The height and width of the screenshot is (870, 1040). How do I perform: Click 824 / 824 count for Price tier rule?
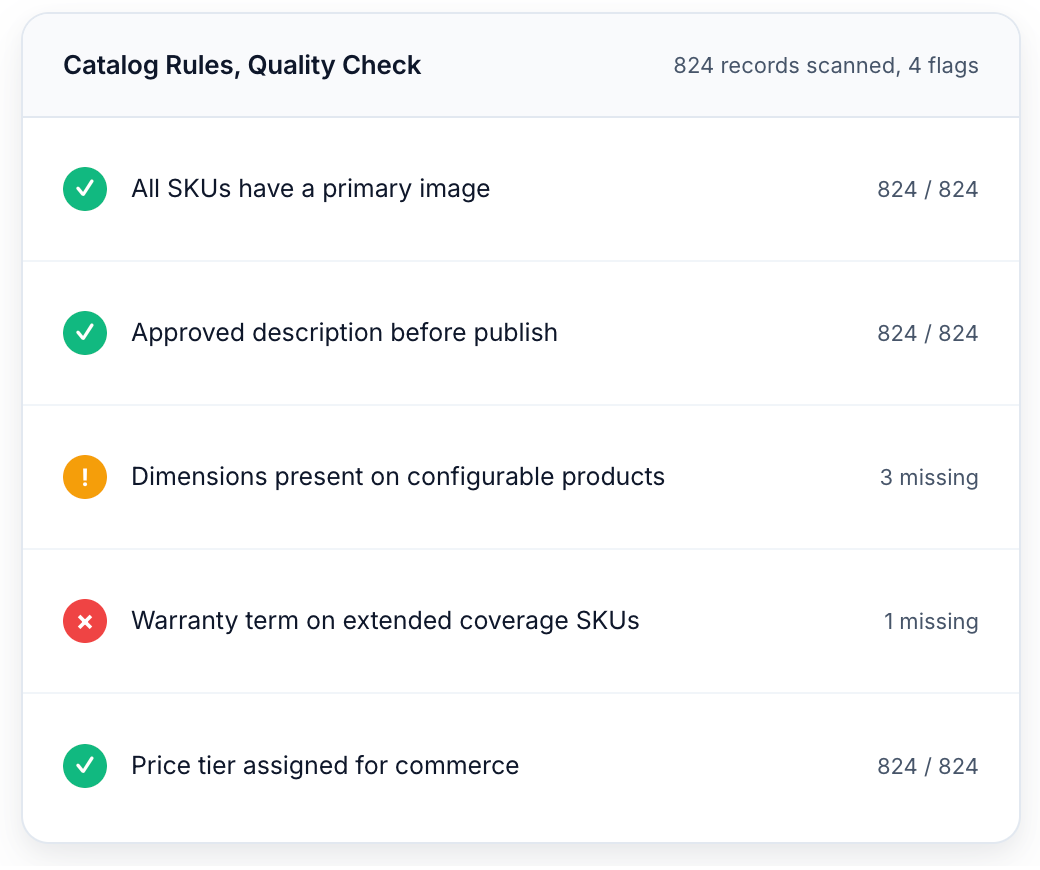pos(927,767)
